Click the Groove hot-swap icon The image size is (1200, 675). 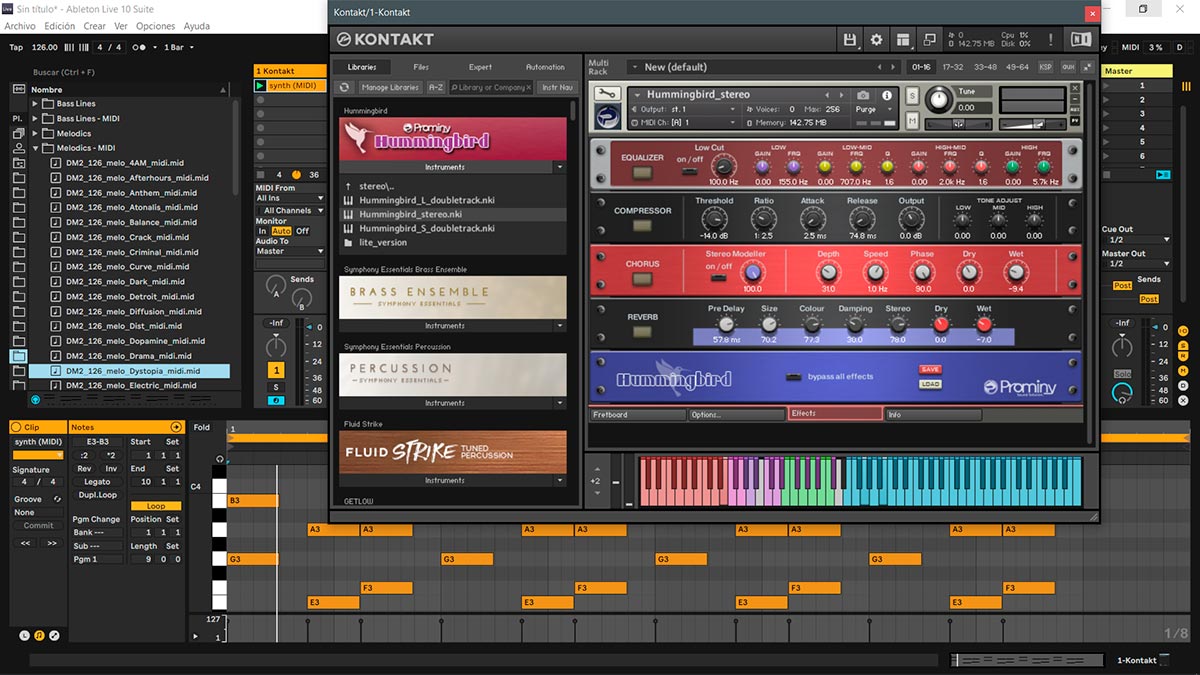tap(57, 499)
